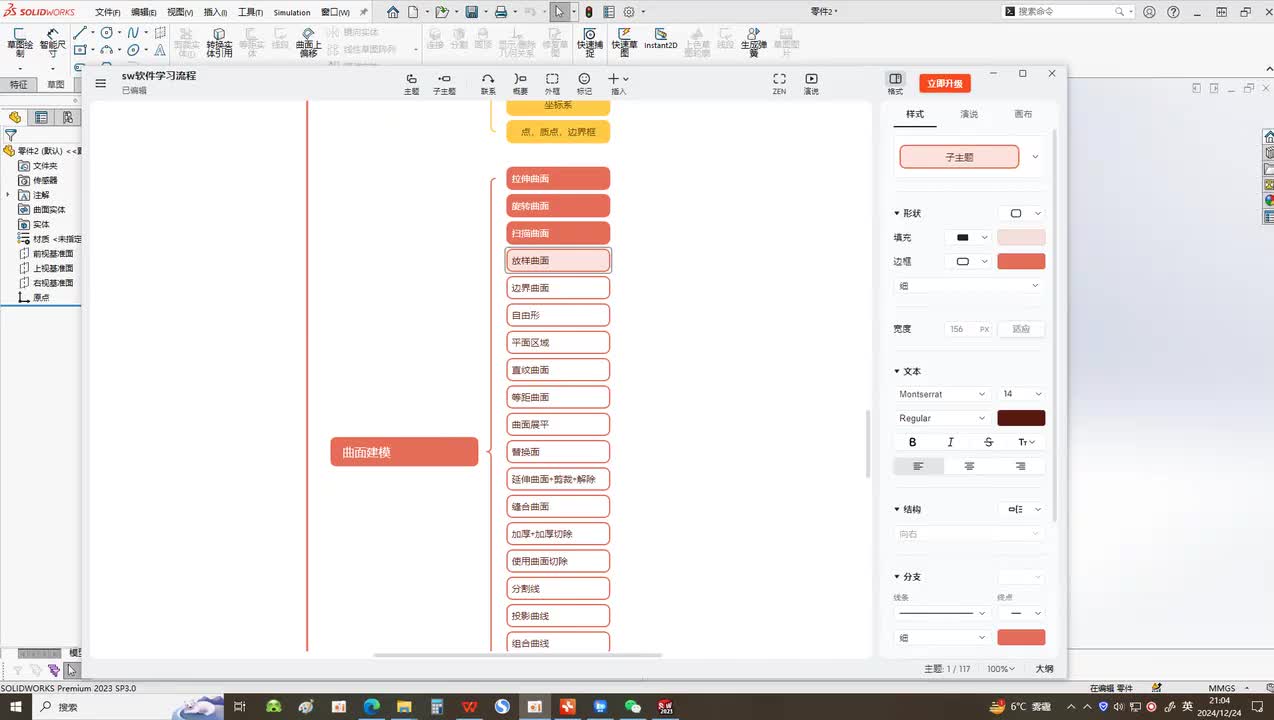Align text center
This screenshot has height=720, width=1274.
(969, 466)
